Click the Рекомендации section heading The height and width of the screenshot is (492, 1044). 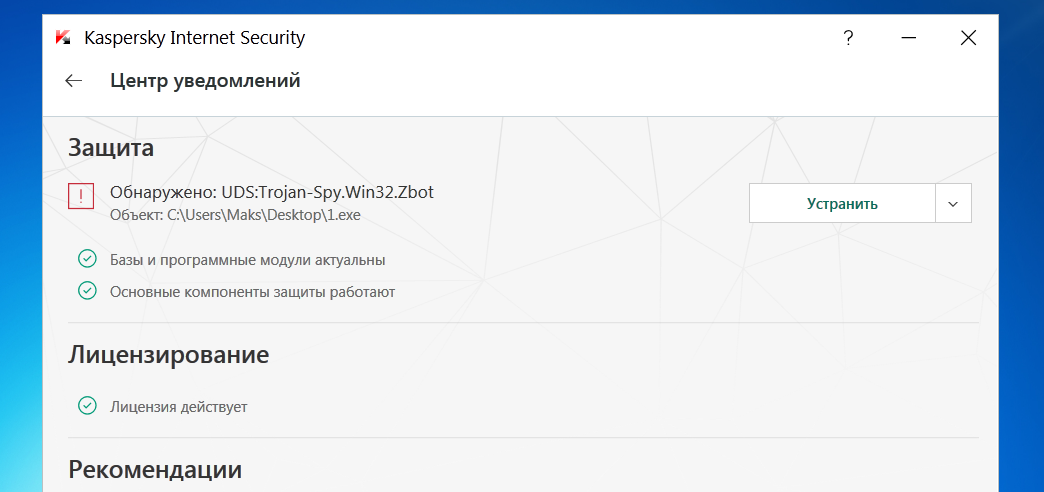pyautogui.click(x=155, y=469)
